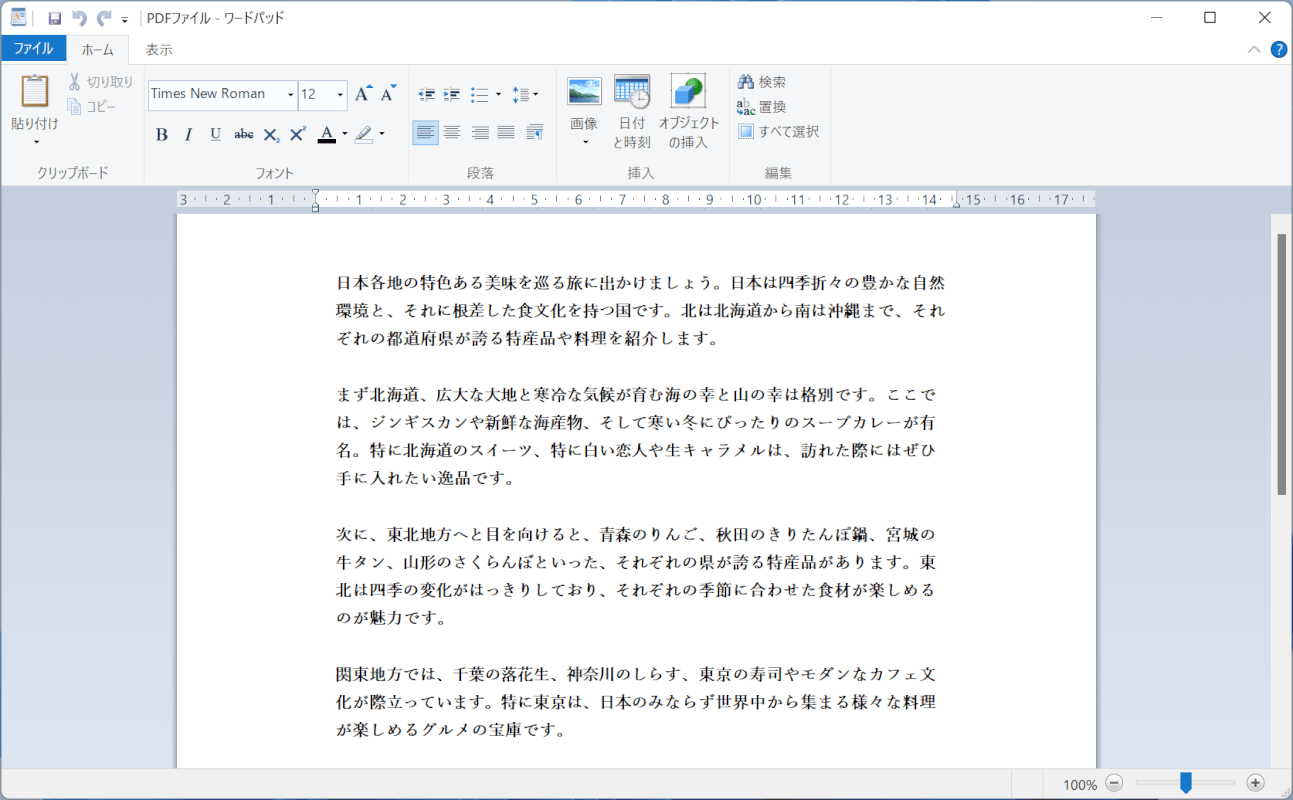The width and height of the screenshot is (1293, 800).
Task: Toggle Strikethrough formatting
Action: click(x=243, y=134)
